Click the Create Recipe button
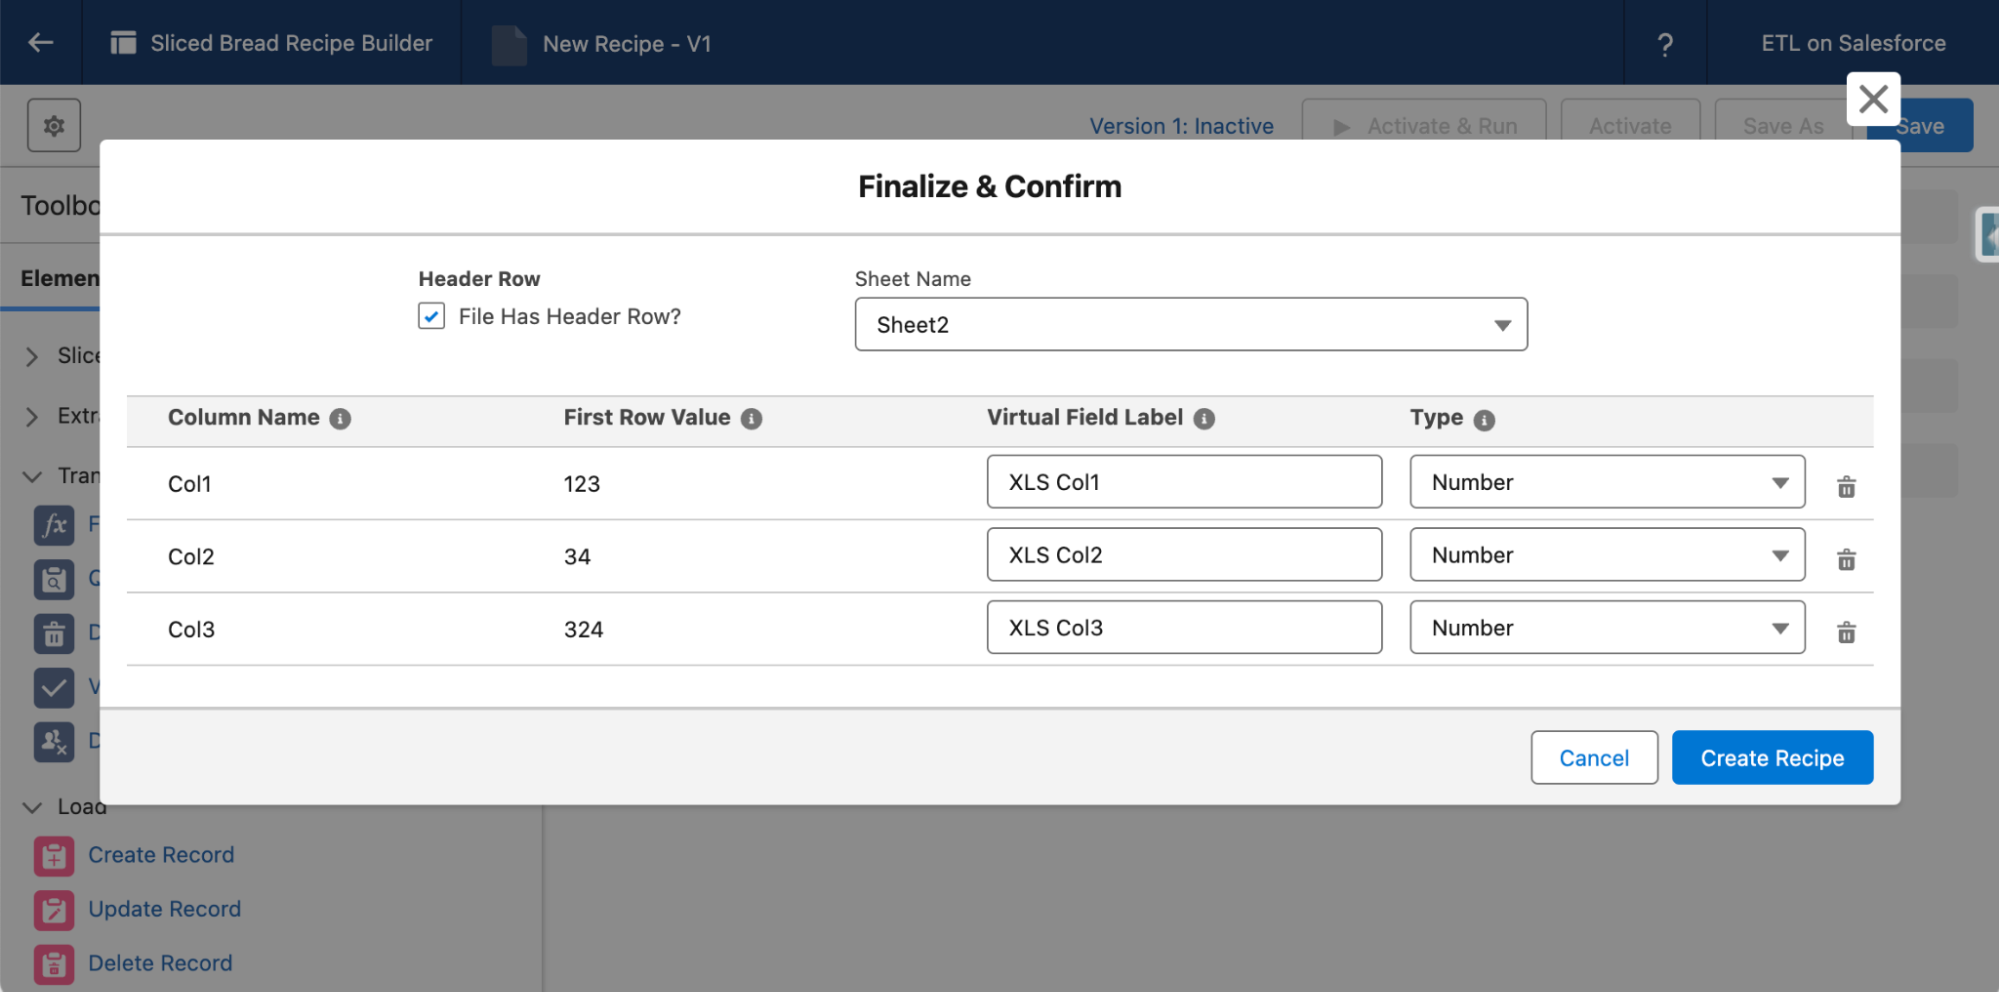 [x=1771, y=758]
